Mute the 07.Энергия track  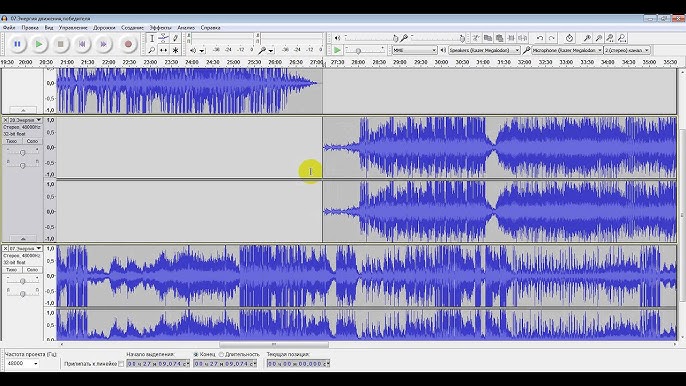coord(12,270)
